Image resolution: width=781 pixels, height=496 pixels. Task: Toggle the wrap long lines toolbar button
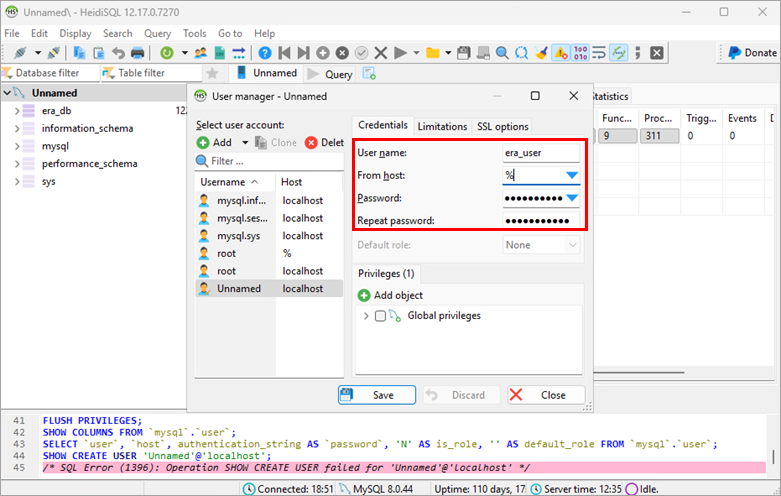pyautogui.click(x=599, y=53)
